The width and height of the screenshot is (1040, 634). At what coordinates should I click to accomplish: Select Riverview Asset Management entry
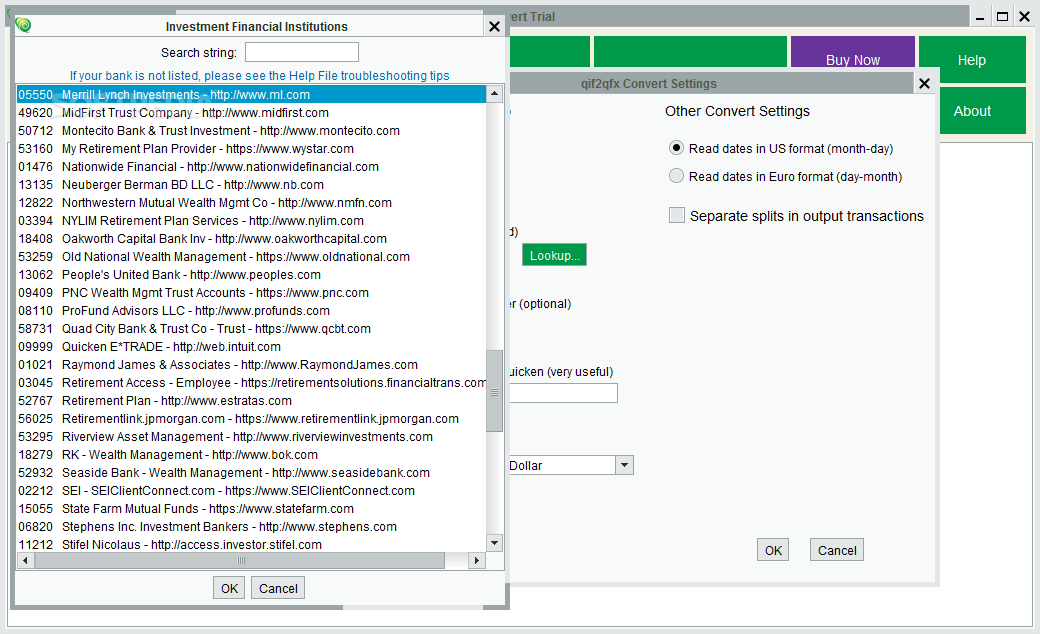(x=251, y=436)
